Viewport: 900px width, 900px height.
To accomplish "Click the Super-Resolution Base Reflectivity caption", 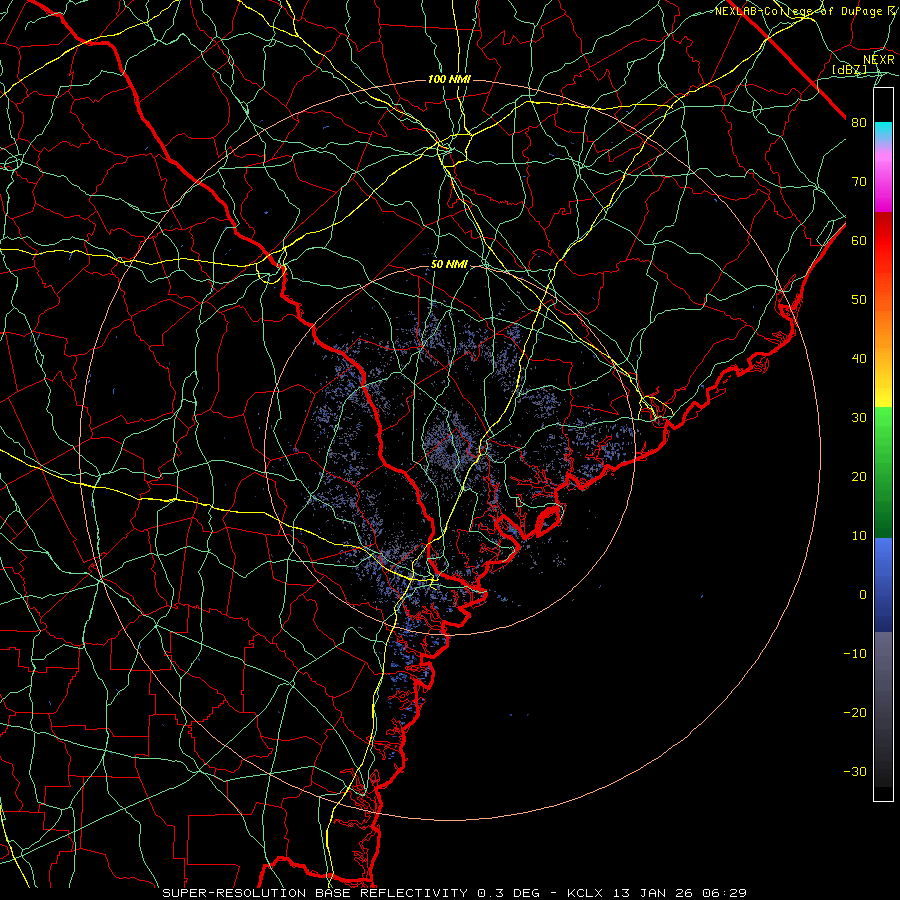I will tap(315, 893).
